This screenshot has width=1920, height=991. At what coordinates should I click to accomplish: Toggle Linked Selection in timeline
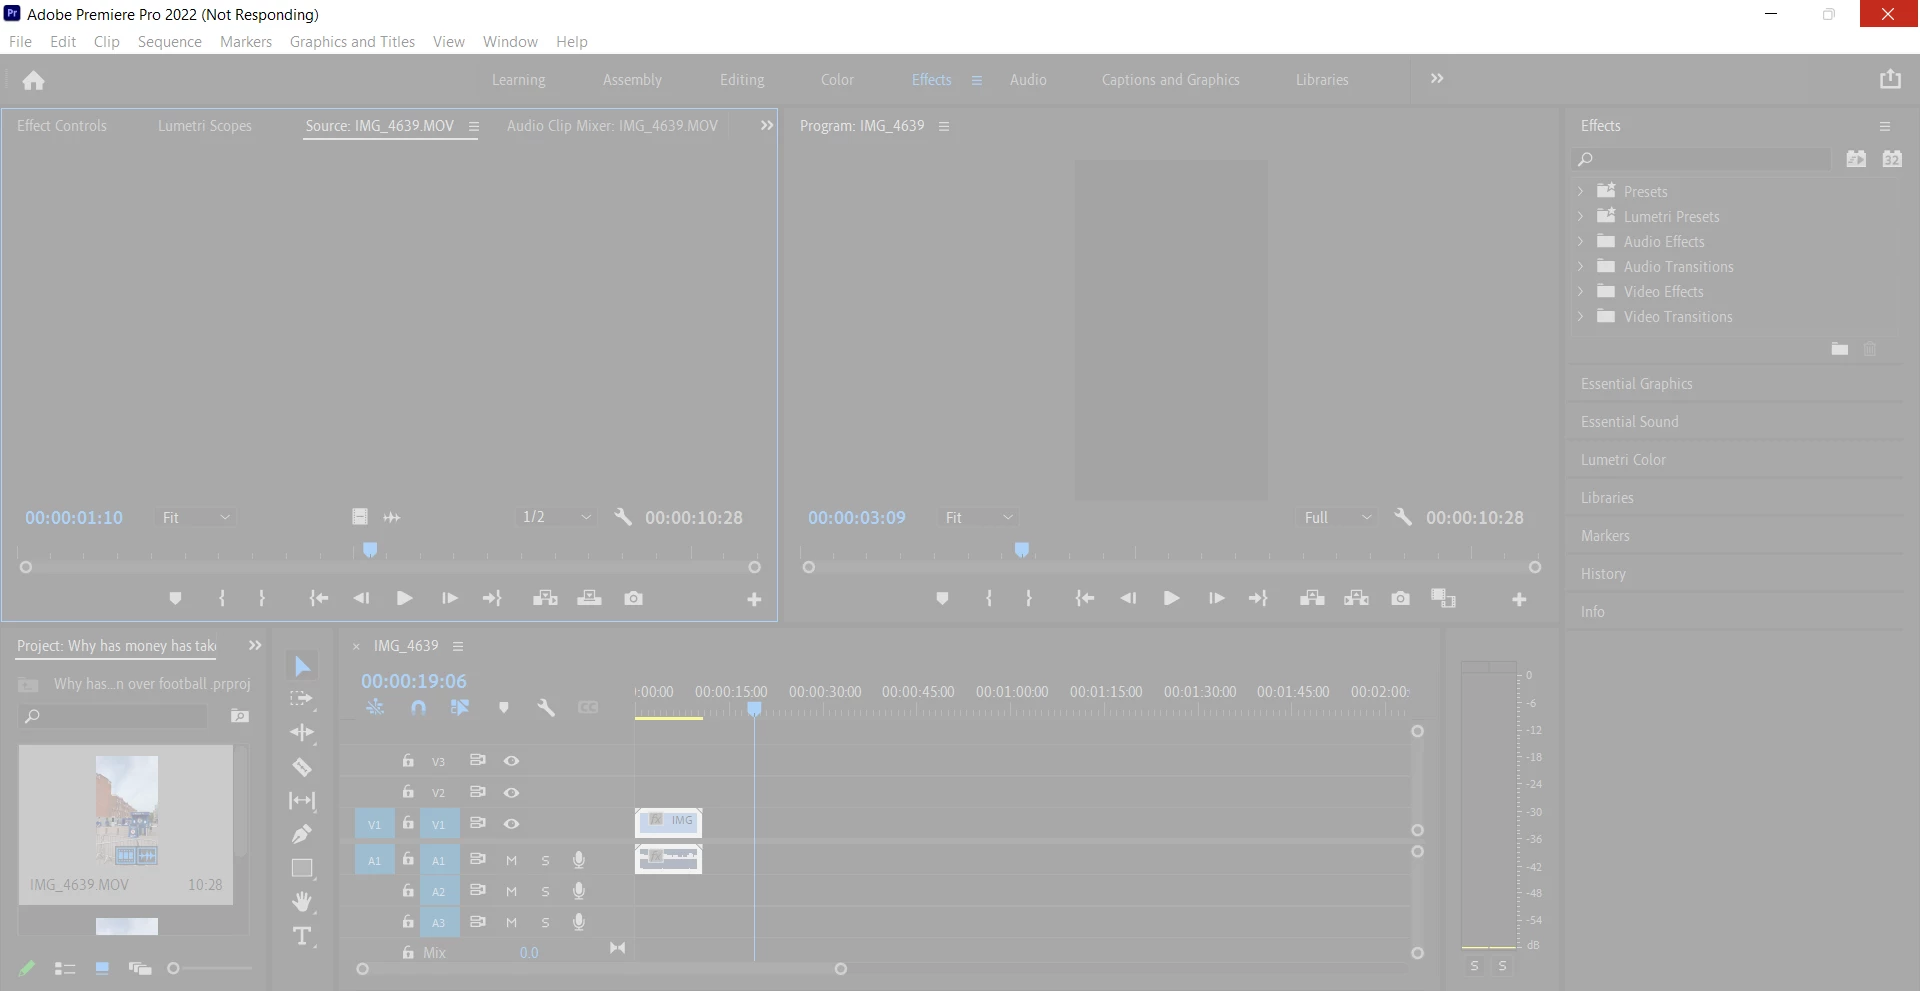[x=460, y=707]
